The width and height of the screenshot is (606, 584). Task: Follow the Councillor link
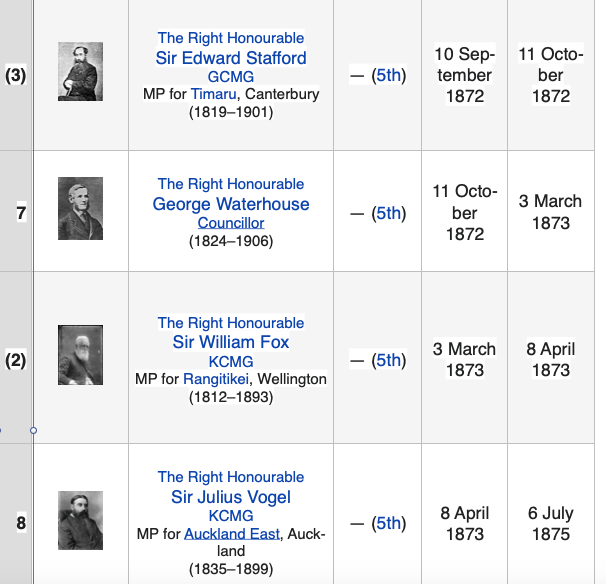tap(231, 223)
